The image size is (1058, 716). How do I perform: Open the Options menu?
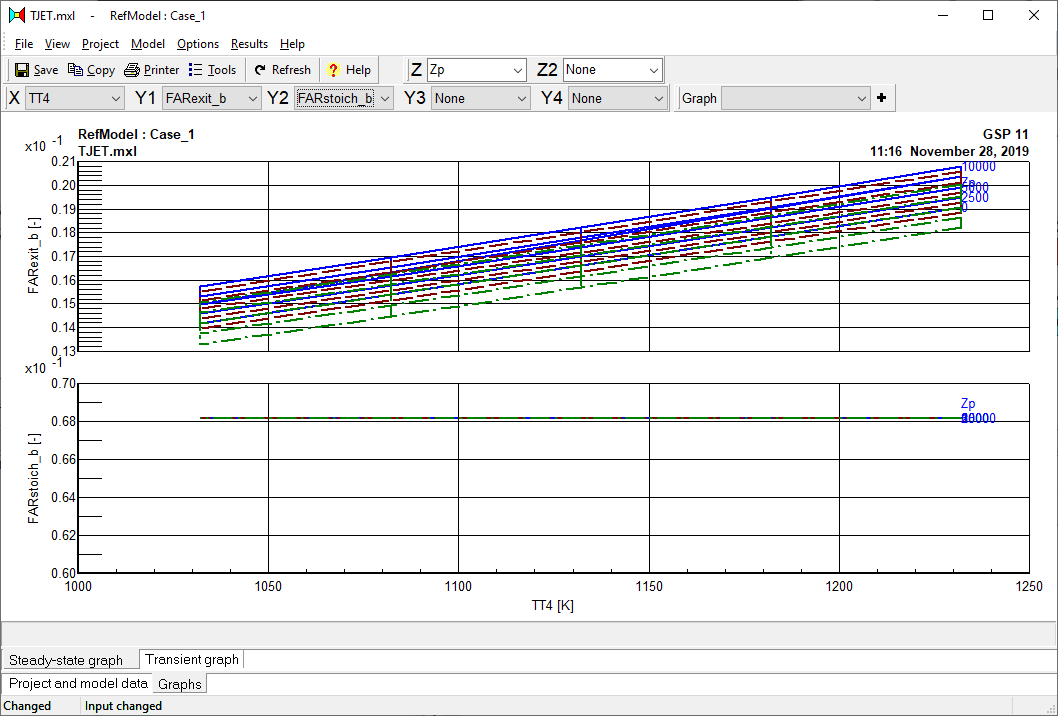(198, 43)
